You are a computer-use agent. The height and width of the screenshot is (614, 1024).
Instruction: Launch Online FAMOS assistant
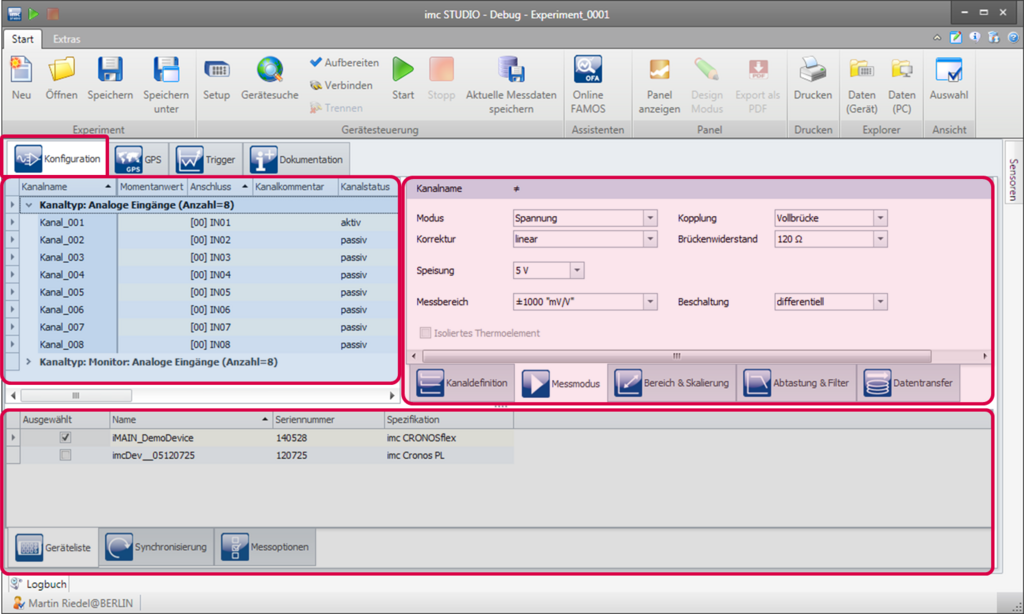coord(588,70)
